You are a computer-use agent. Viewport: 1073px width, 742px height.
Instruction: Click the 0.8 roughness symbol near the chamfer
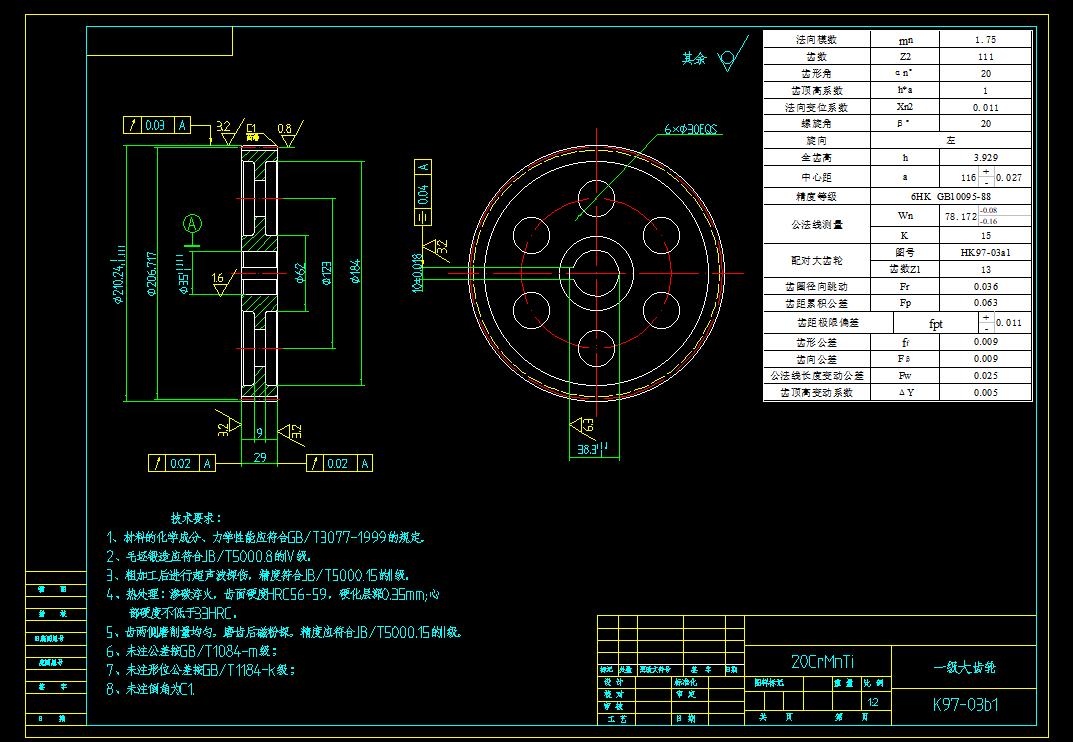click(x=285, y=129)
